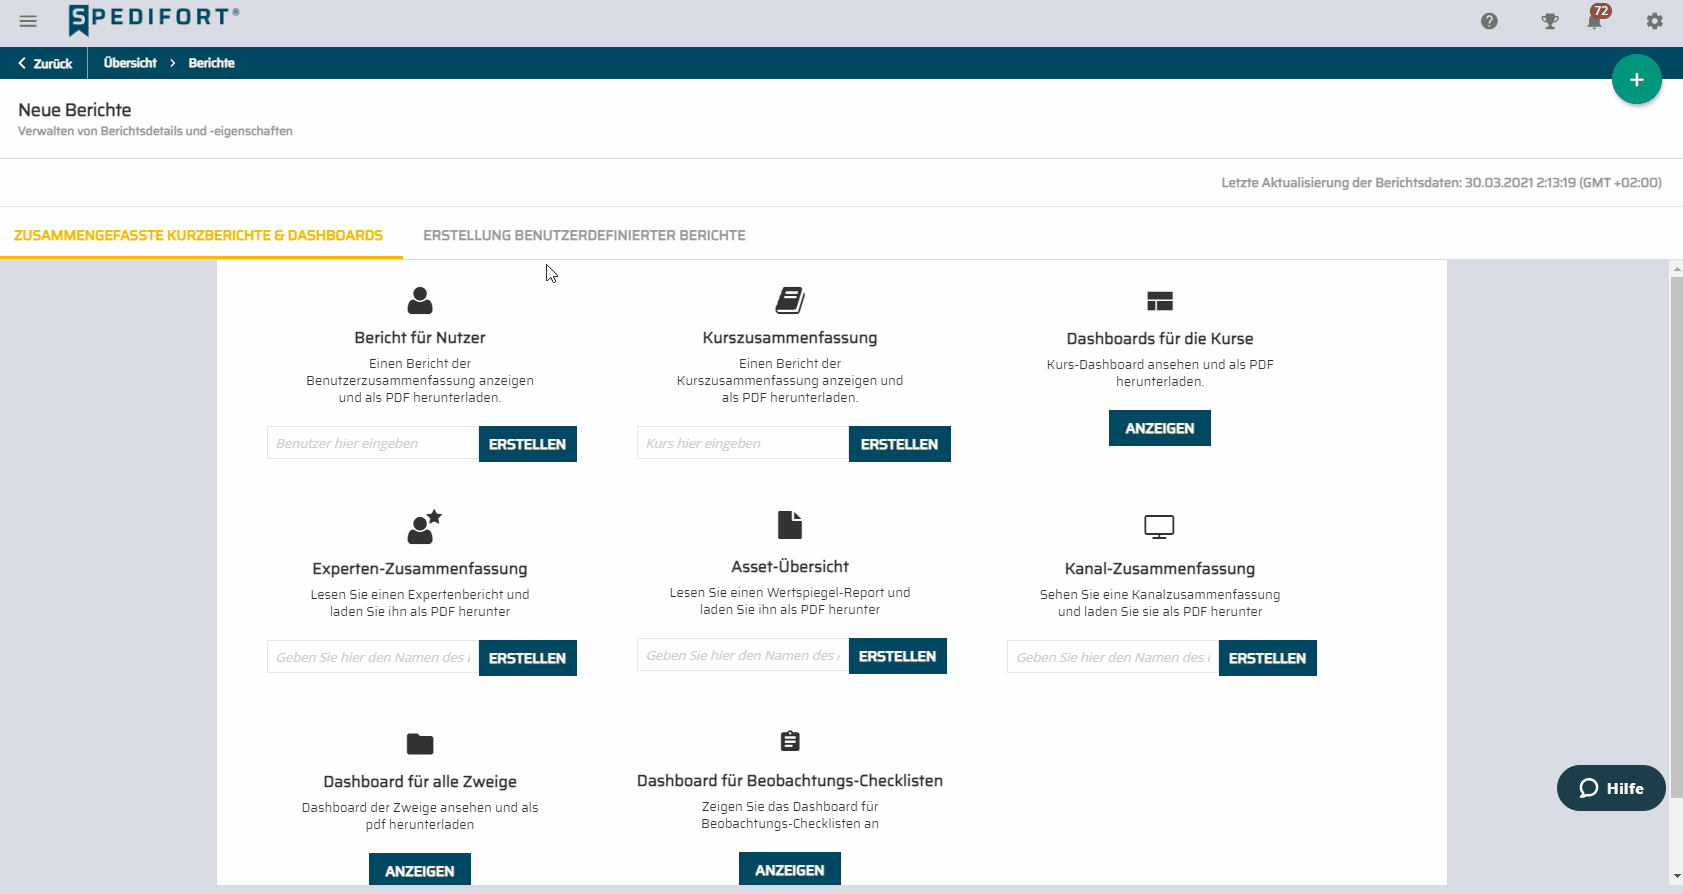1683x894 pixels.
Task: Click the Dashboard für Beobachtungs-Checklisten title
Action: (790, 781)
